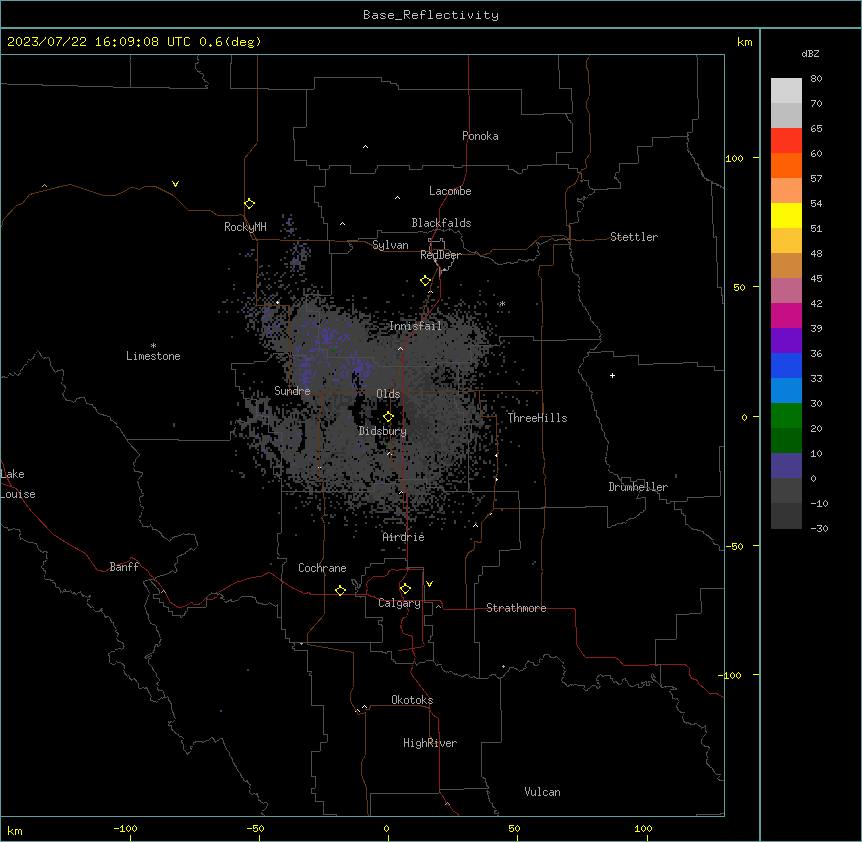Click the RockyMH label
862x842 pixels.
245,227
